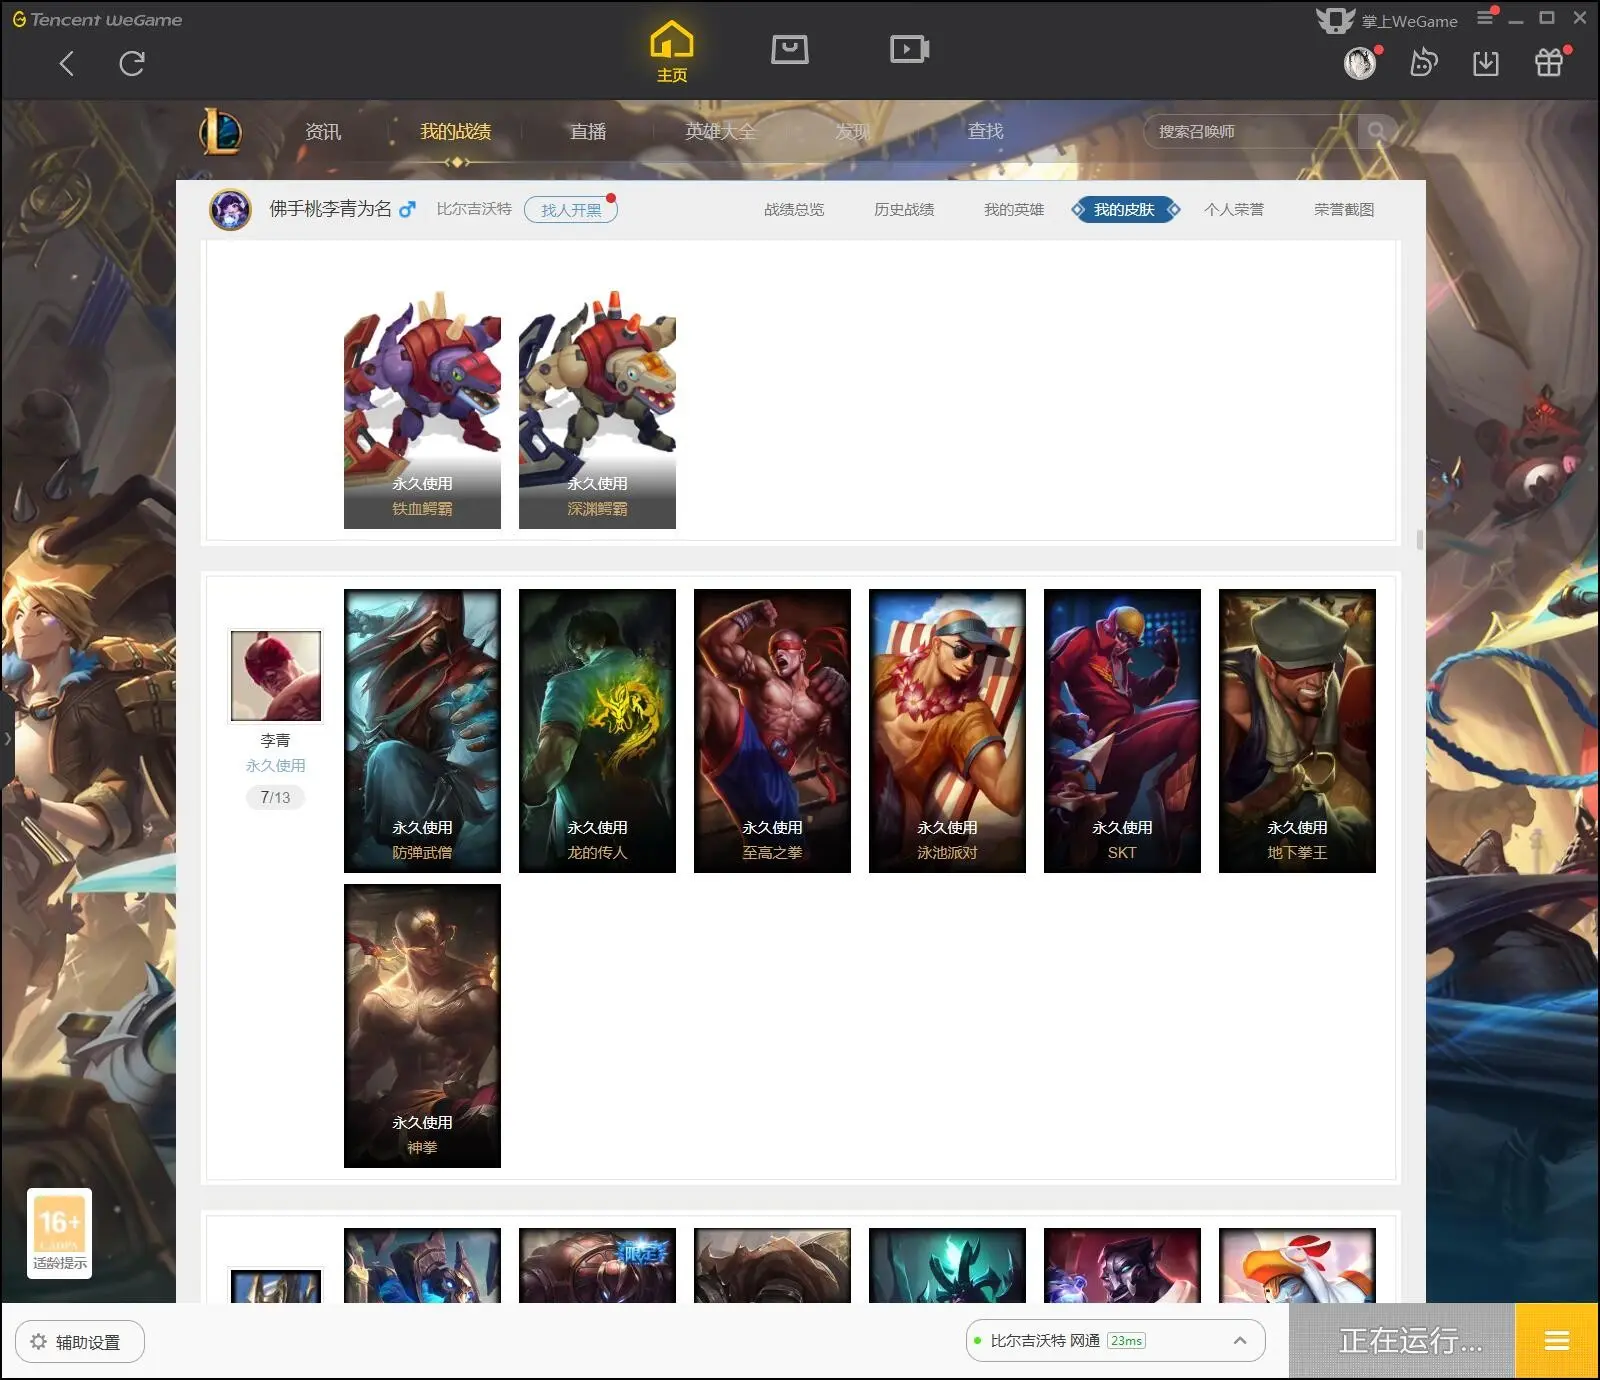Viewport: 1600px width, 1380px height.
Task: Click the 7/13 skin count badge
Action: coord(275,797)
